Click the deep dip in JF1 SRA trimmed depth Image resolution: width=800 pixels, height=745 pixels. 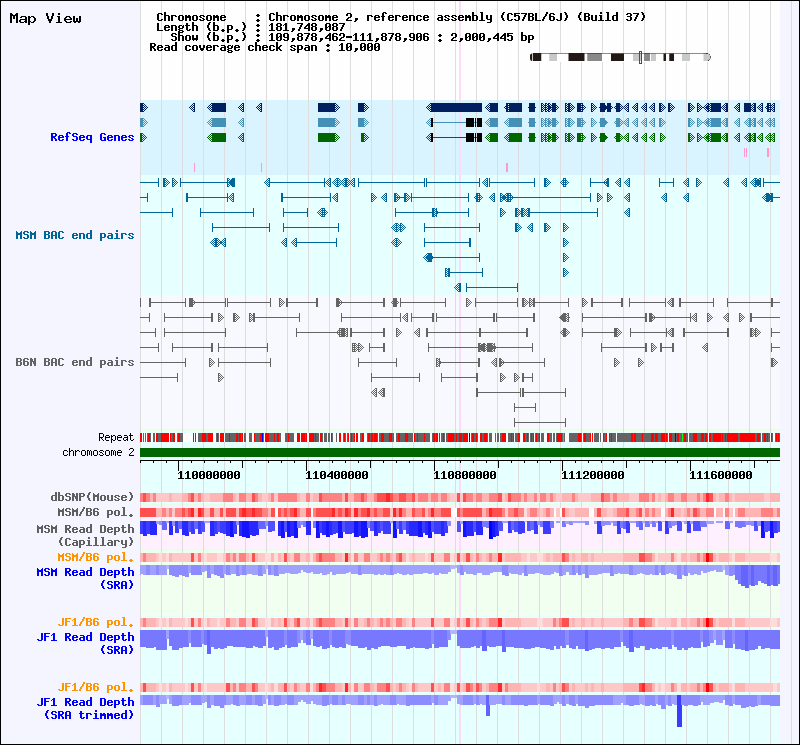click(679, 711)
